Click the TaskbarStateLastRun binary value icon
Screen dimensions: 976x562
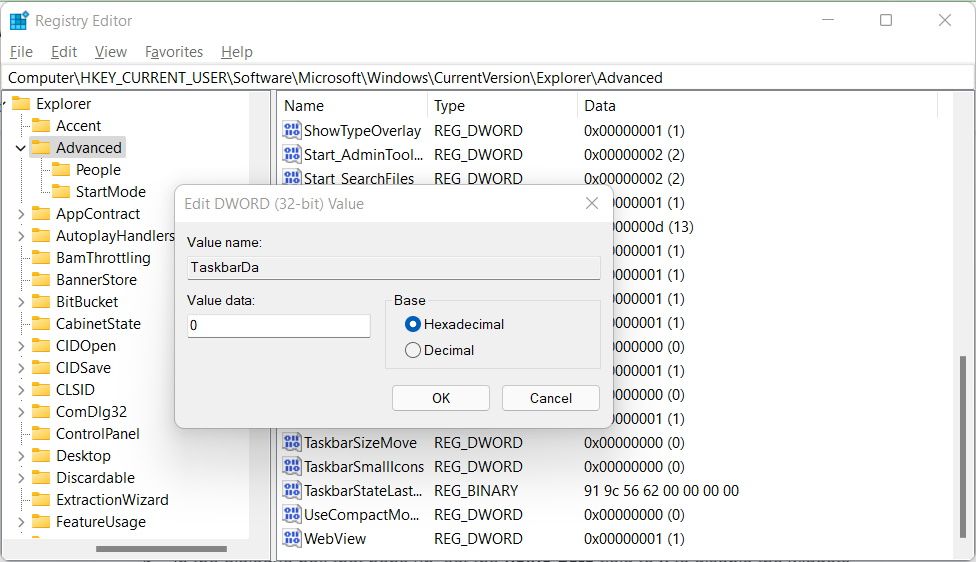[292, 491]
